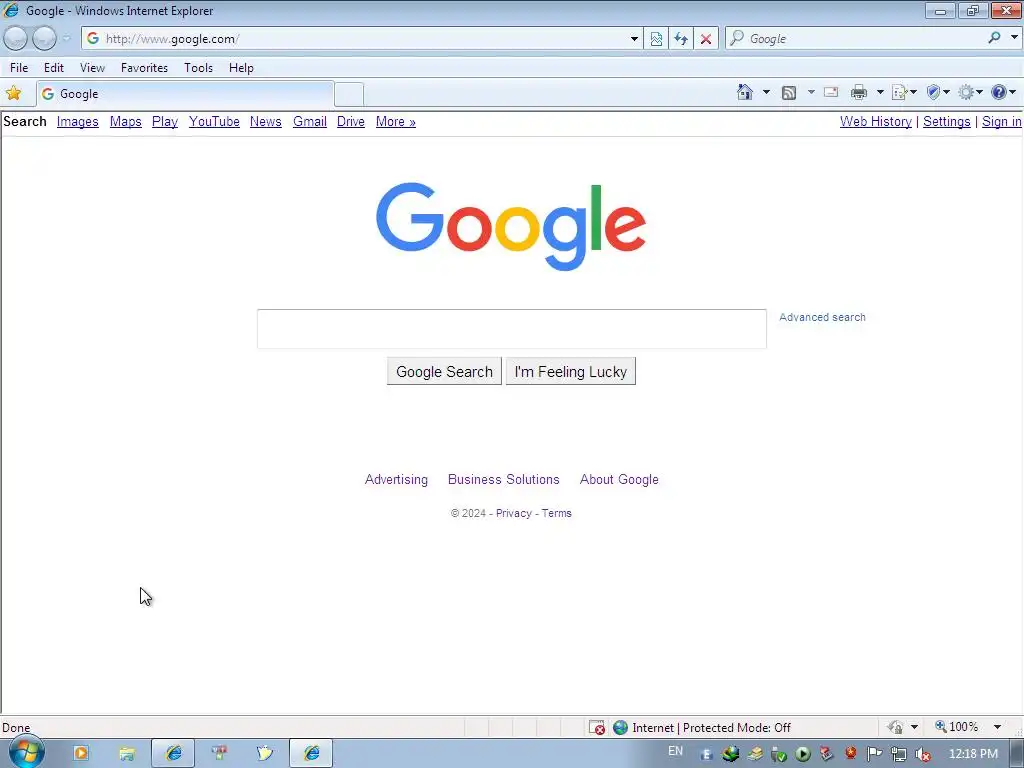Viewport: 1024px width, 768px height.
Task: Open the Terms footer link
Action: click(556, 513)
